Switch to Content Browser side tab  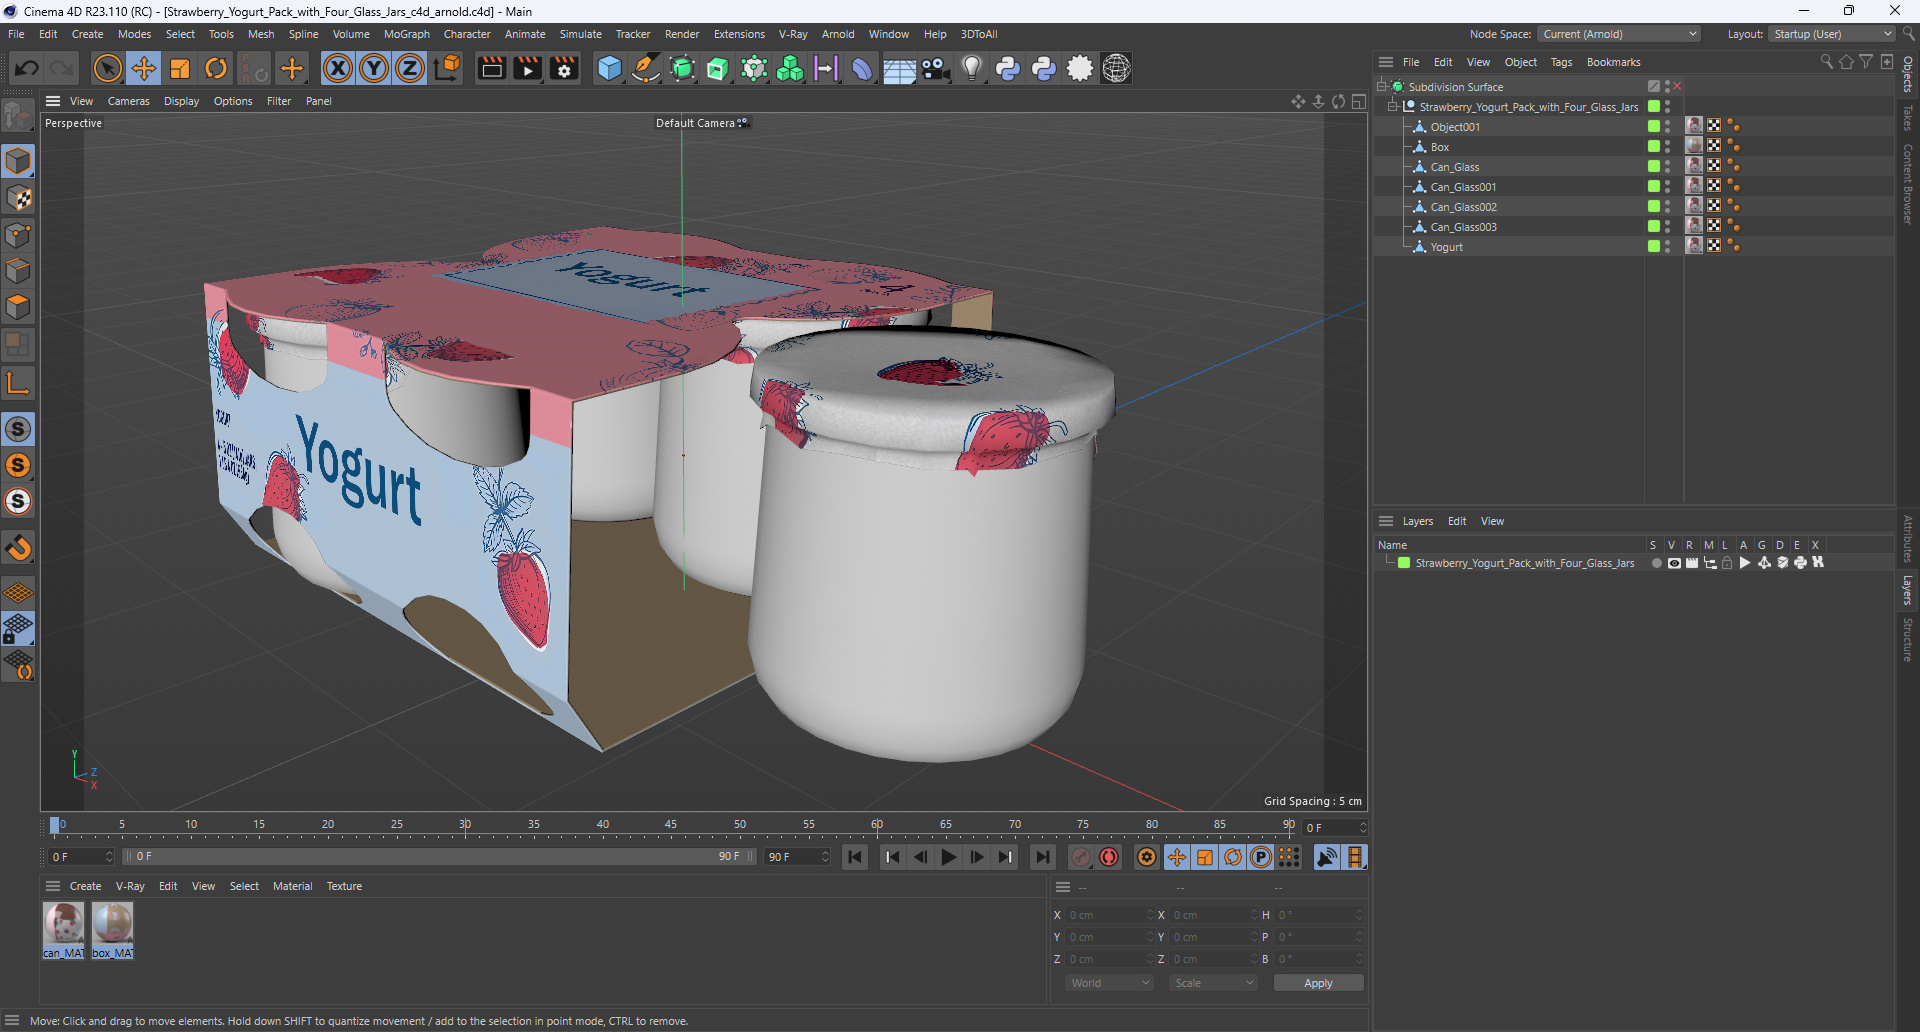pos(1908,184)
